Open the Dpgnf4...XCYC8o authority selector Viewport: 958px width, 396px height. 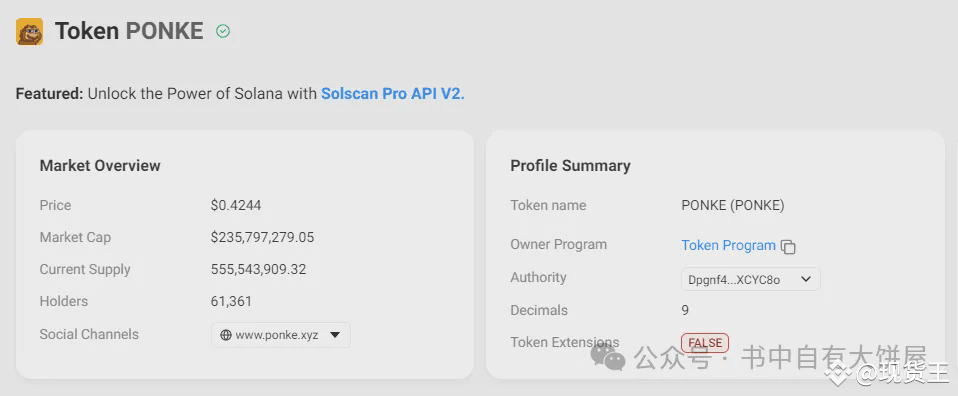(751, 279)
